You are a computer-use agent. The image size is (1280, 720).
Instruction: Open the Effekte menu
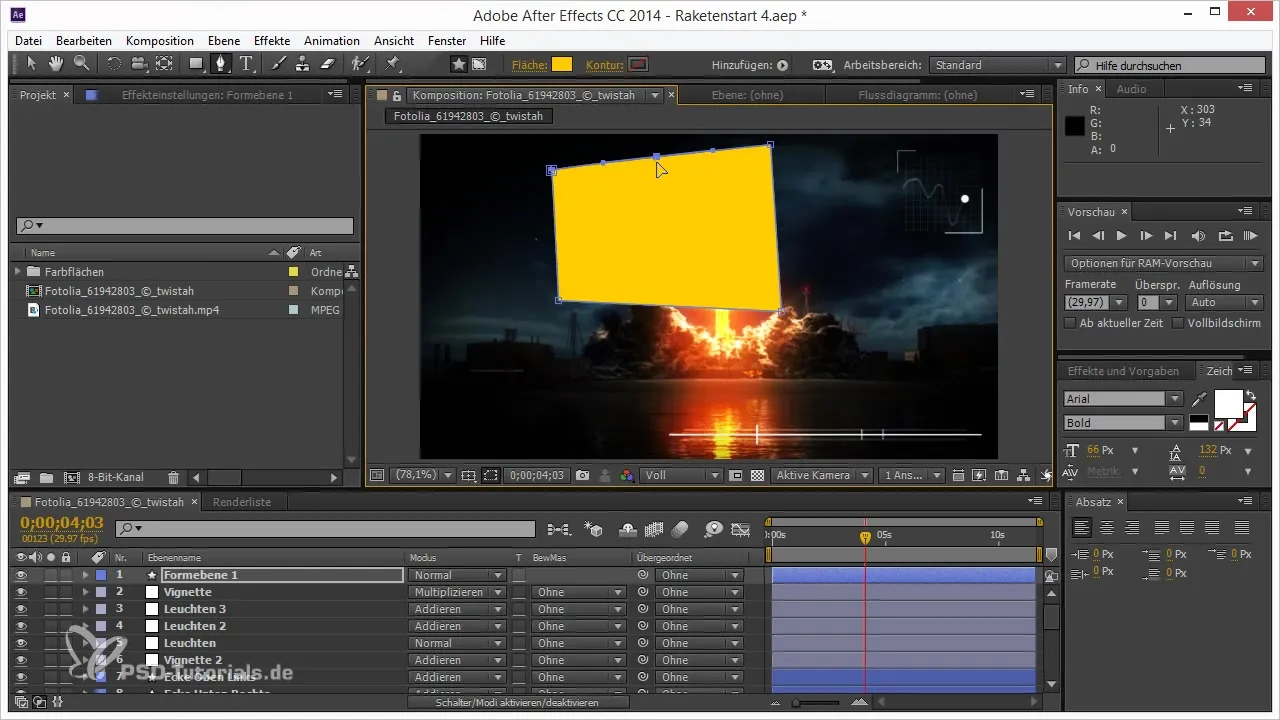pos(272,41)
